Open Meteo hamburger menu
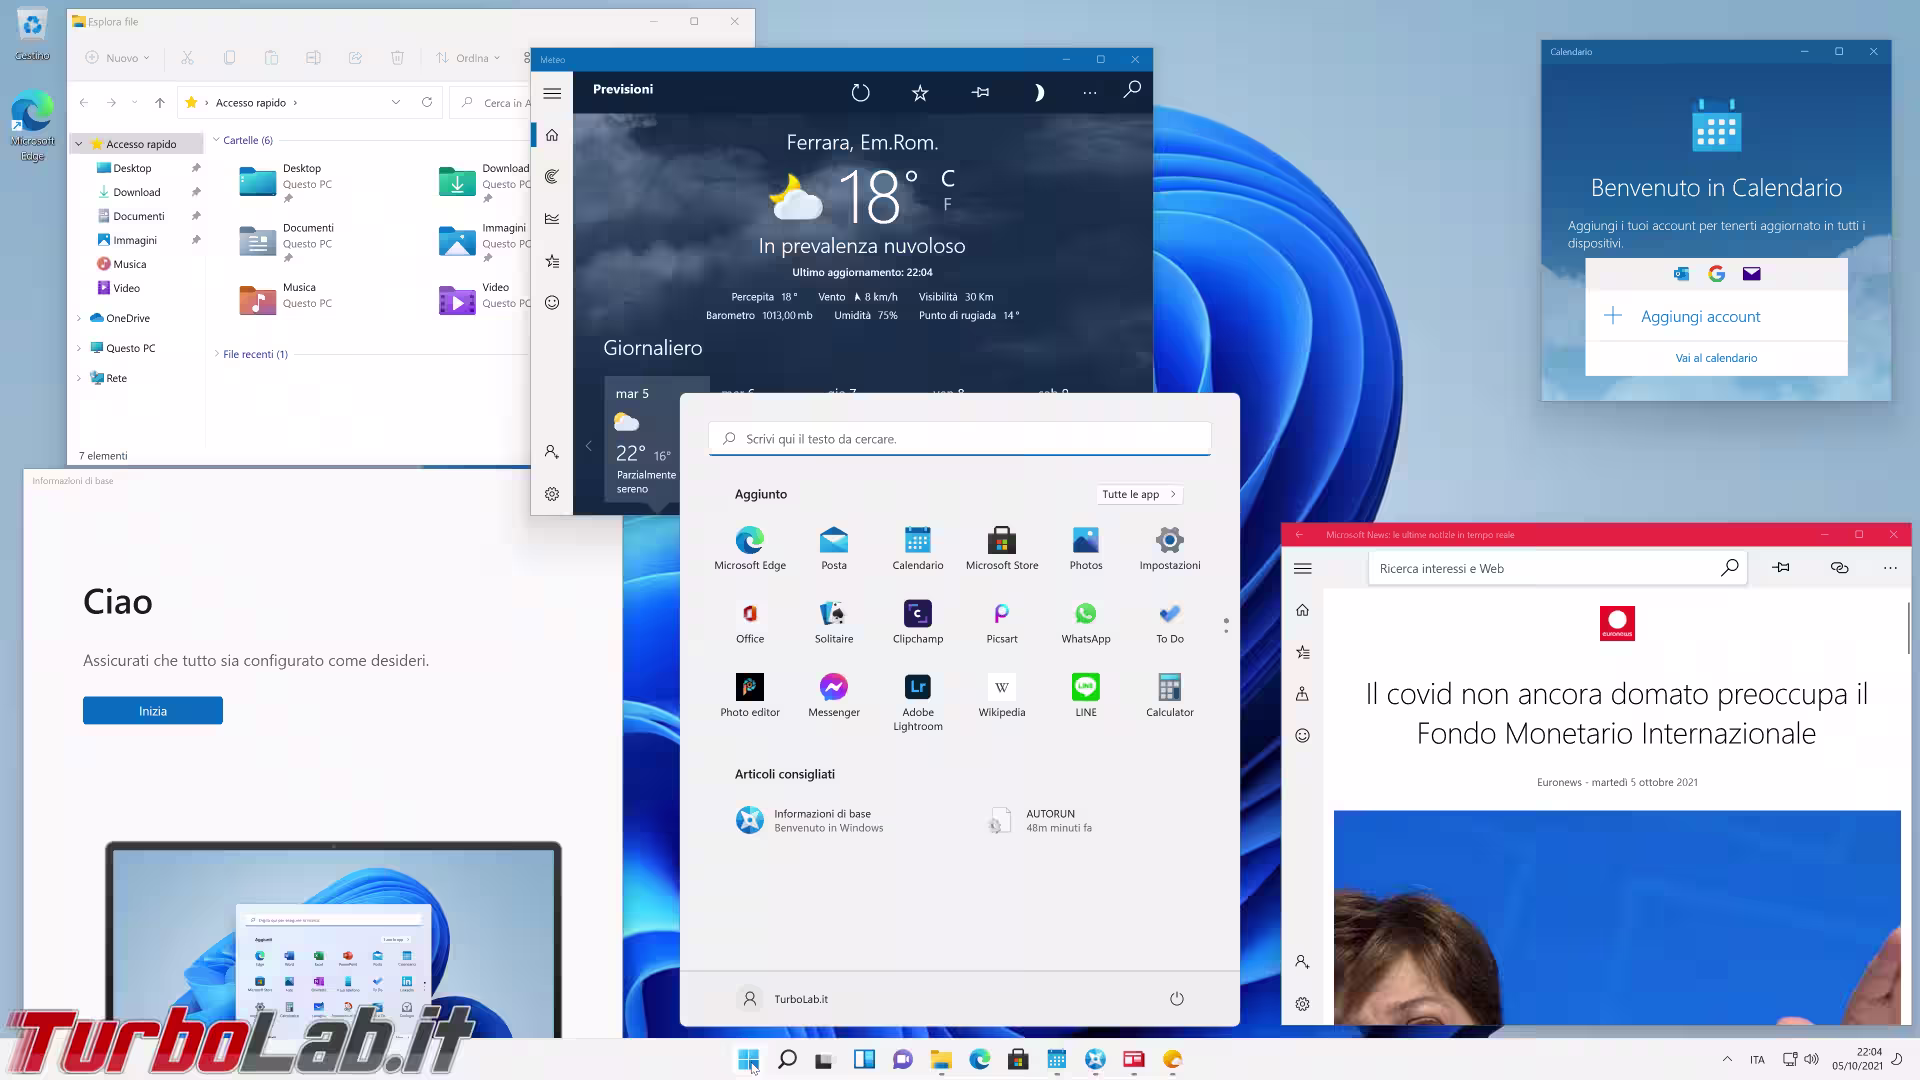The image size is (1920, 1080). point(552,93)
